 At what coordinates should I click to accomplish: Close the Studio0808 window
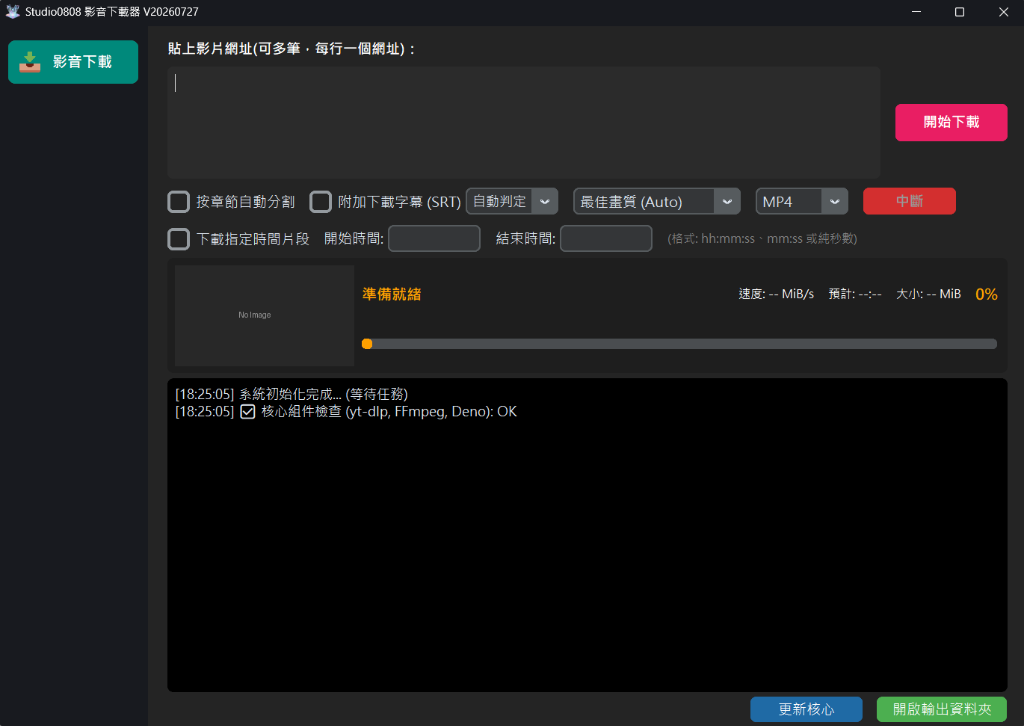1003,12
